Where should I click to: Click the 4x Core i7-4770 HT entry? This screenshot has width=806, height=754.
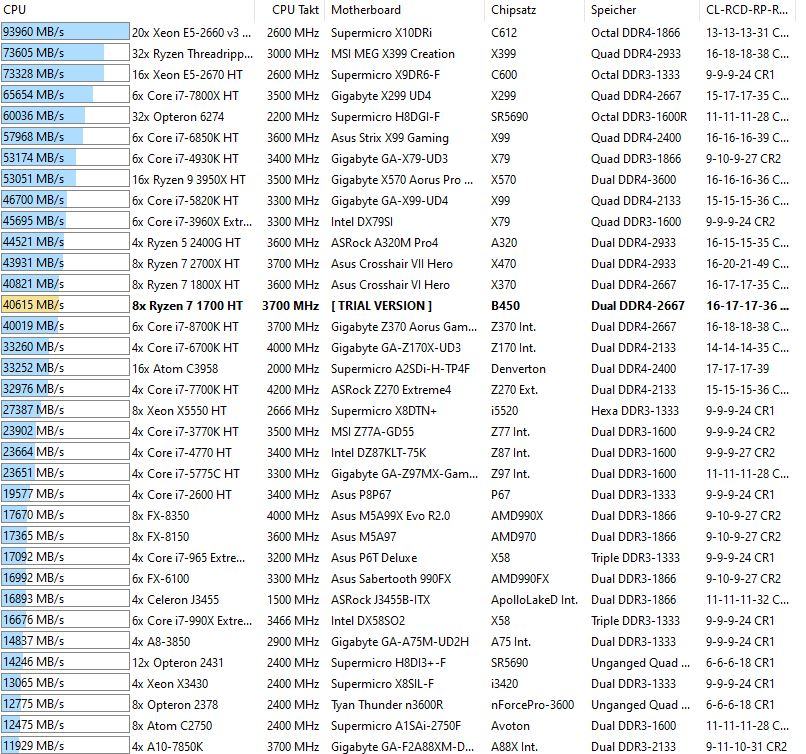tap(181, 453)
